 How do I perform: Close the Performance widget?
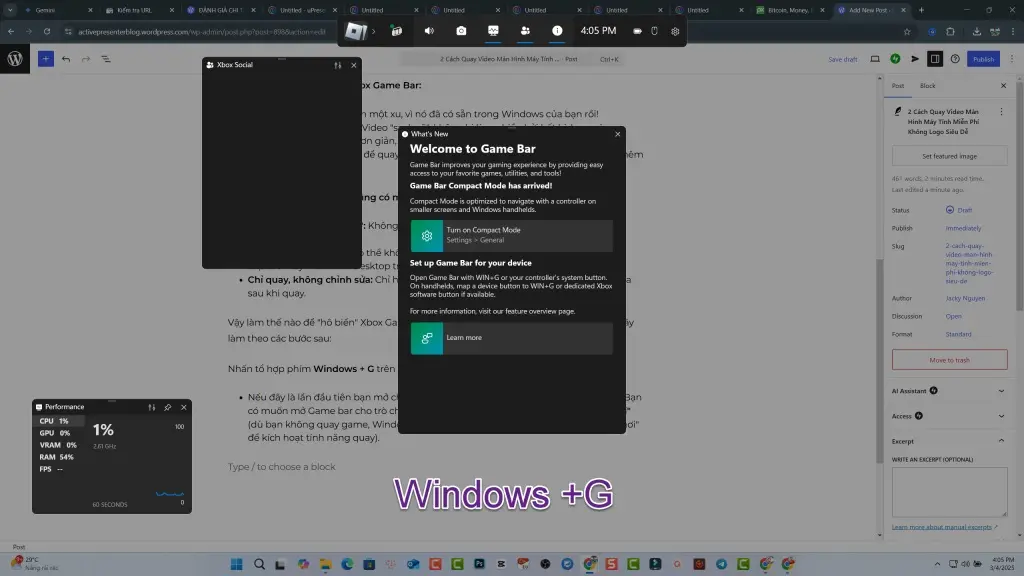point(184,407)
